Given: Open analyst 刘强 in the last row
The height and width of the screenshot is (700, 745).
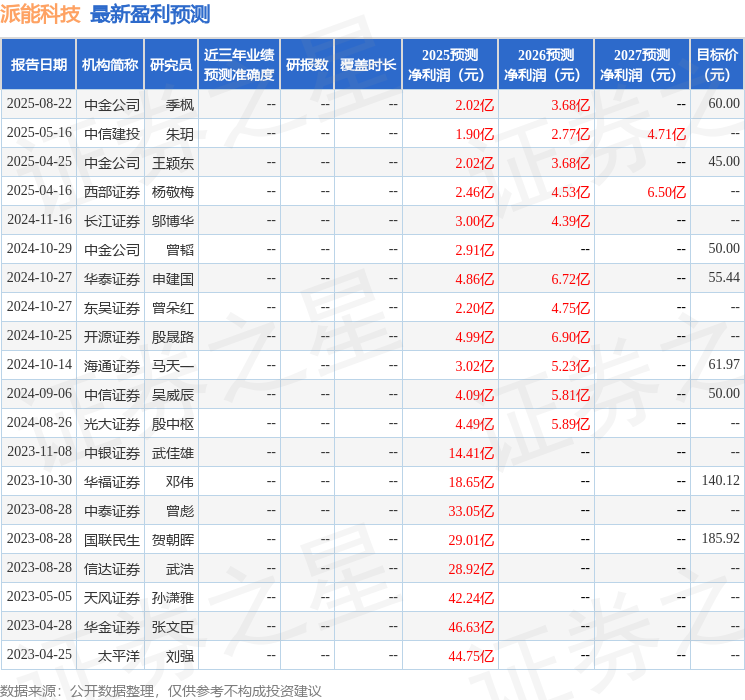Looking at the screenshot, I should (180, 656).
